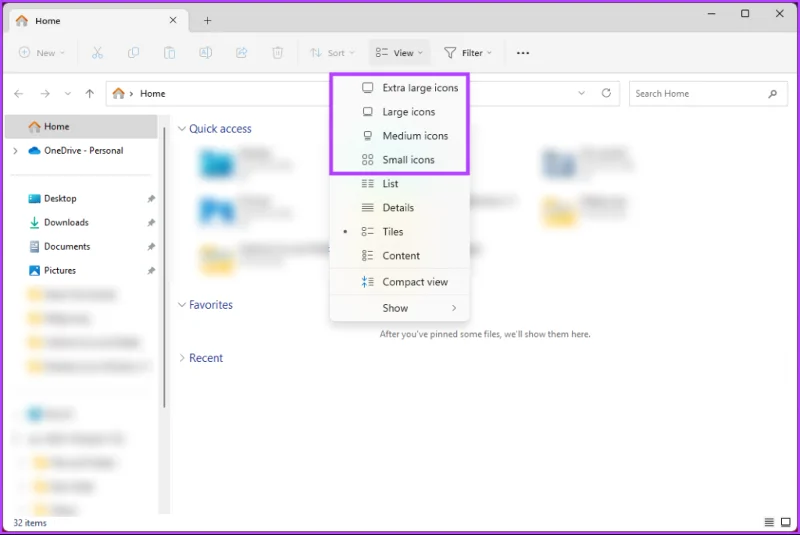Close the Home tab
The height and width of the screenshot is (535, 800).
tap(173, 20)
